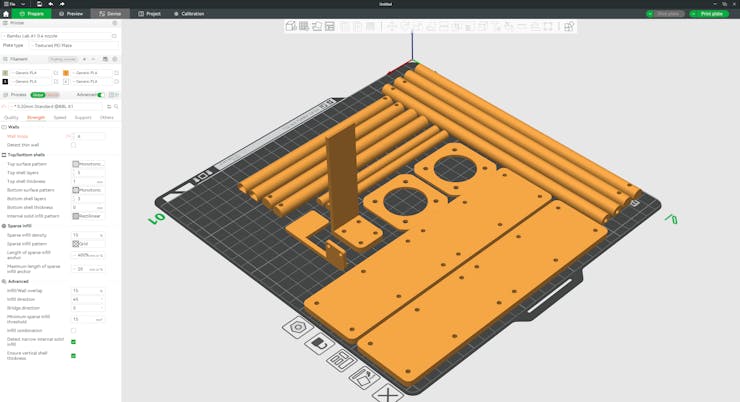This screenshot has height=402, width=740.
Task: Click the orange filament color swatch
Action: point(66,73)
